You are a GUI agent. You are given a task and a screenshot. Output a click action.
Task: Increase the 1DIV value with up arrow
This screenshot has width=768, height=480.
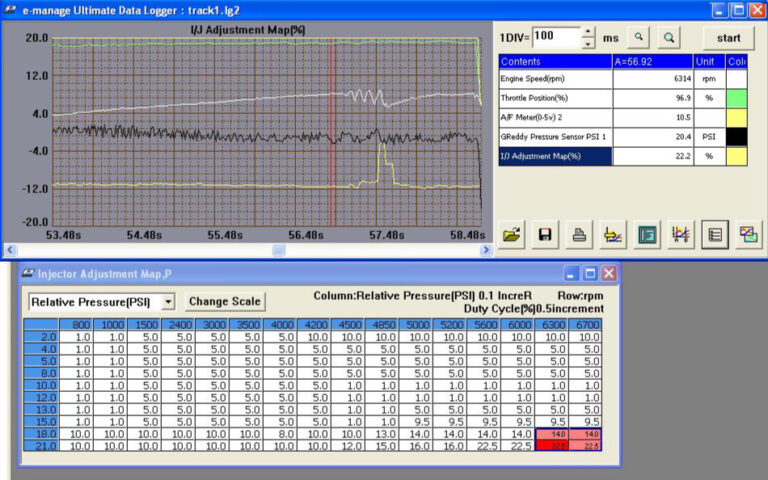(587, 31)
